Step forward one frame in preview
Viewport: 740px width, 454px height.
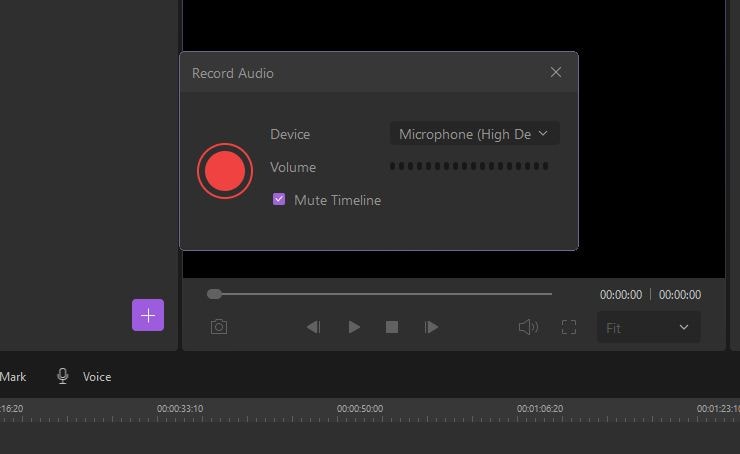pyautogui.click(x=431, y=327)
